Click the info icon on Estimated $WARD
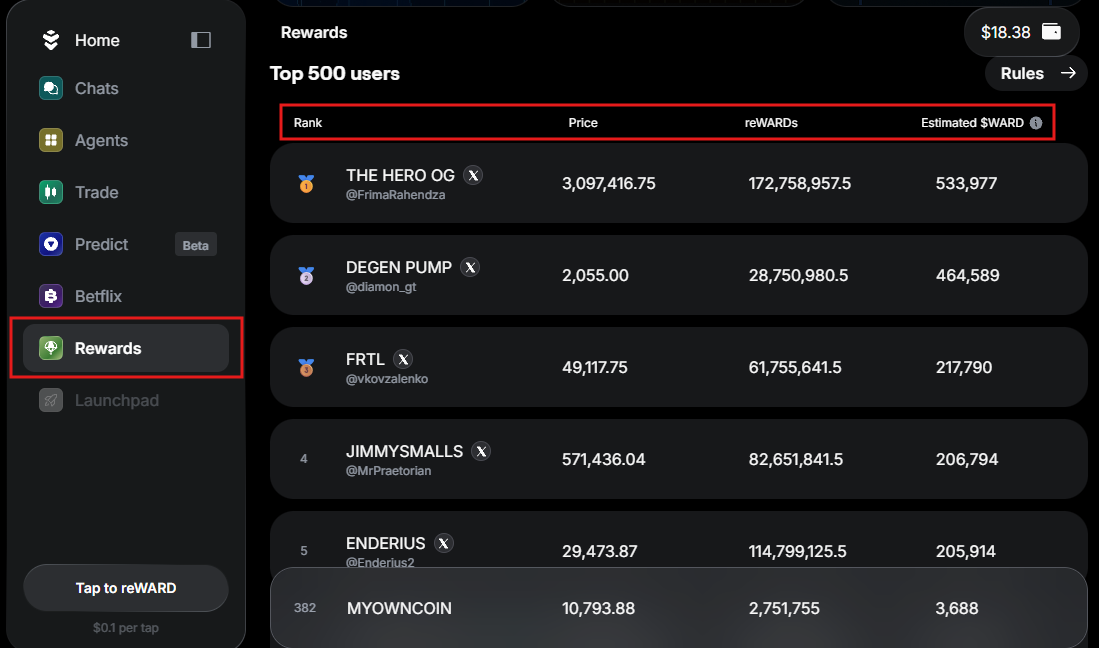Image resolution: width=1099 pixels, height=648 pixels. (x=1034, y=122)
